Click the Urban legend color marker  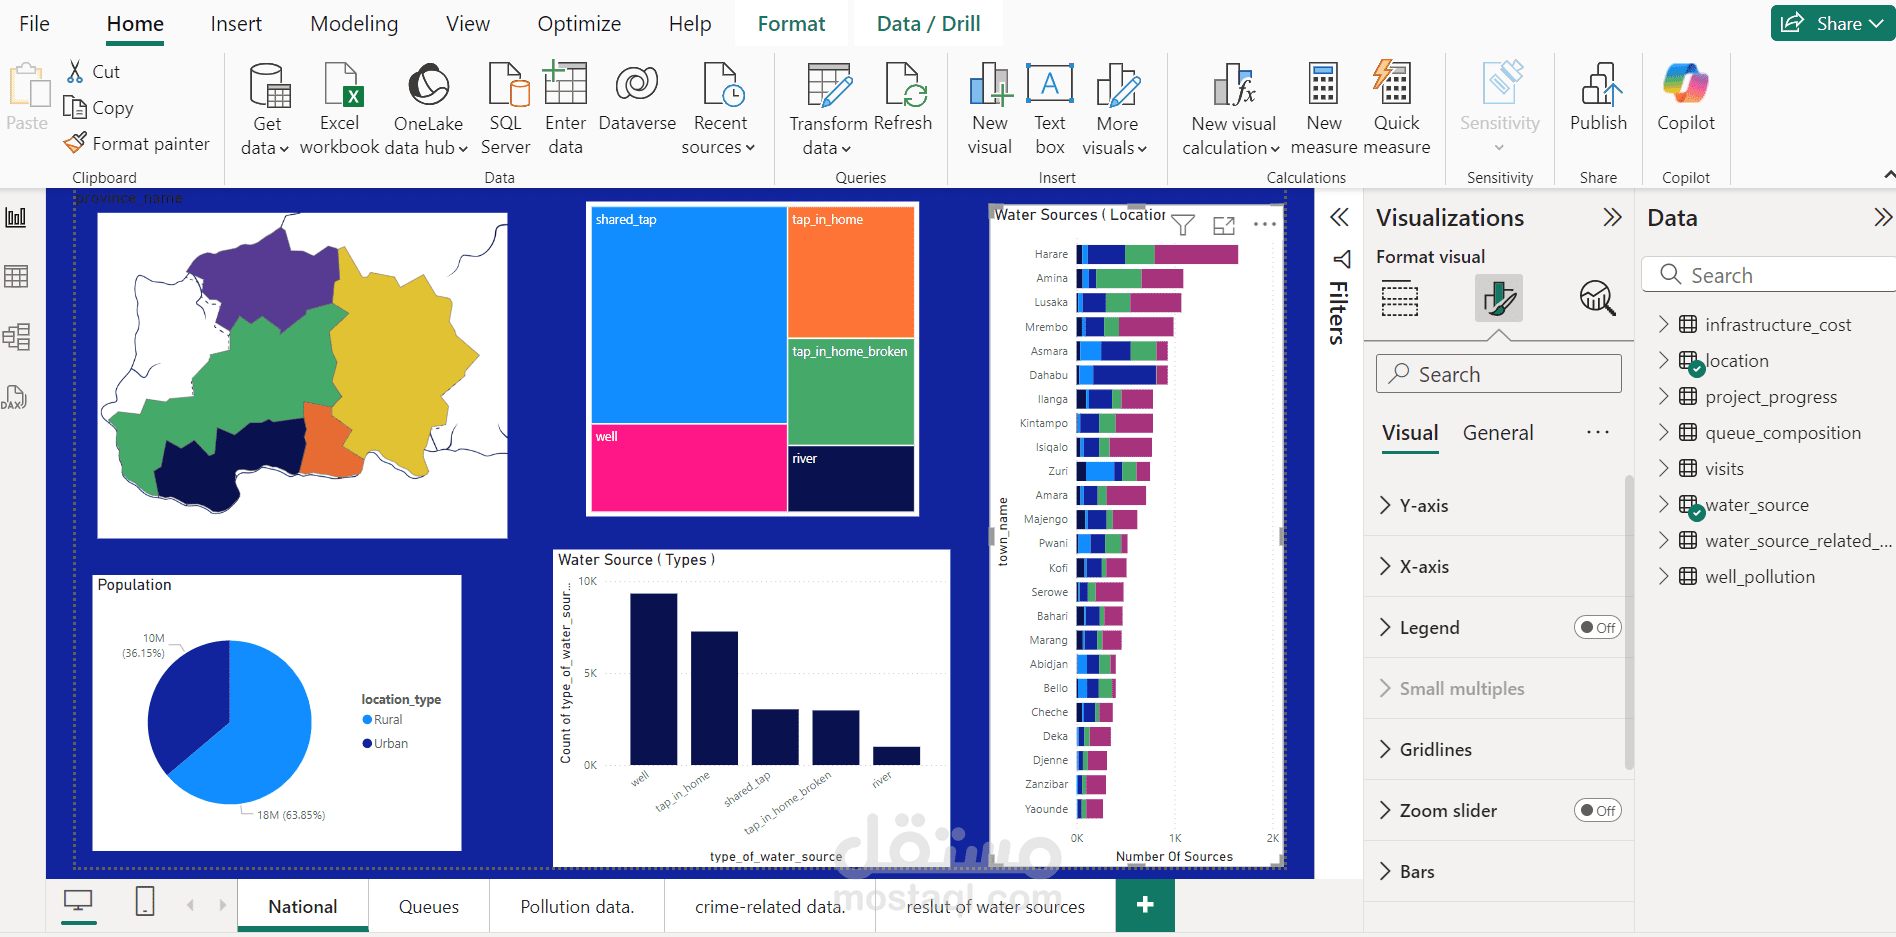tap(367, 743)
